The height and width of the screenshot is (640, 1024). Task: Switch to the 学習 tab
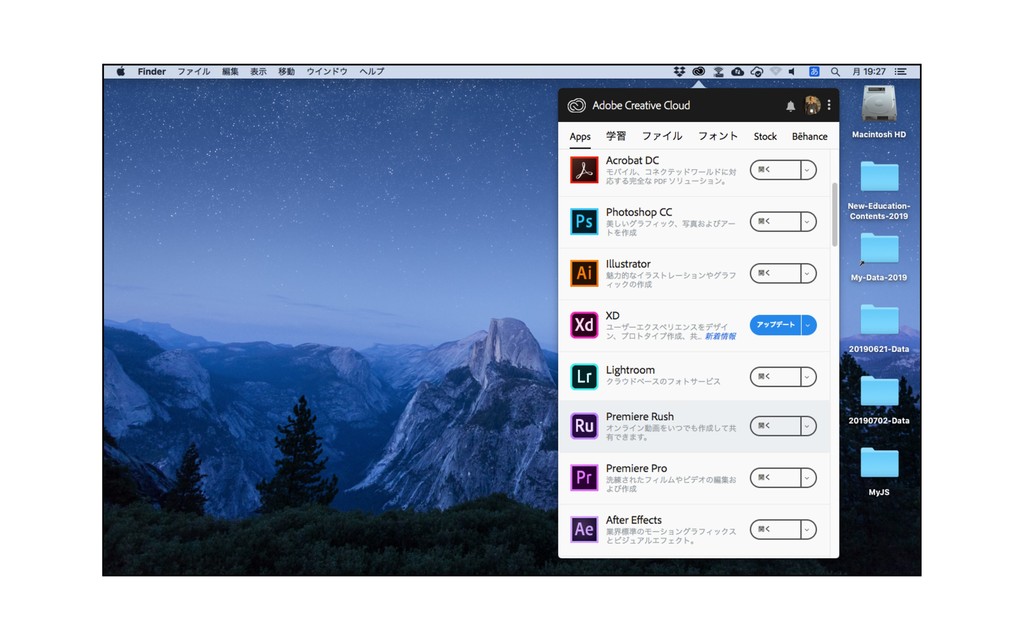pyautogui.click(x=616, y=136)
